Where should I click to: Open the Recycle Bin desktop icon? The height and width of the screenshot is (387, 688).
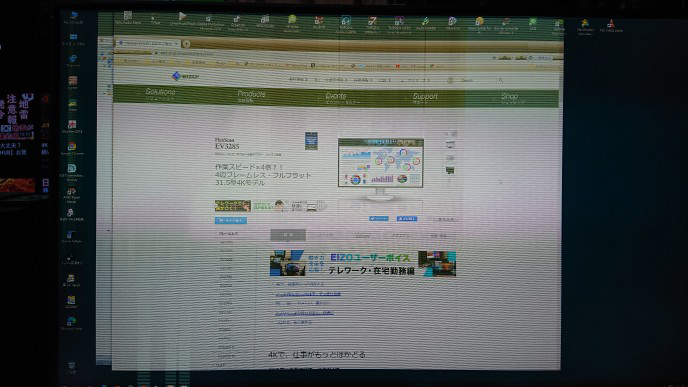[72, 367]
